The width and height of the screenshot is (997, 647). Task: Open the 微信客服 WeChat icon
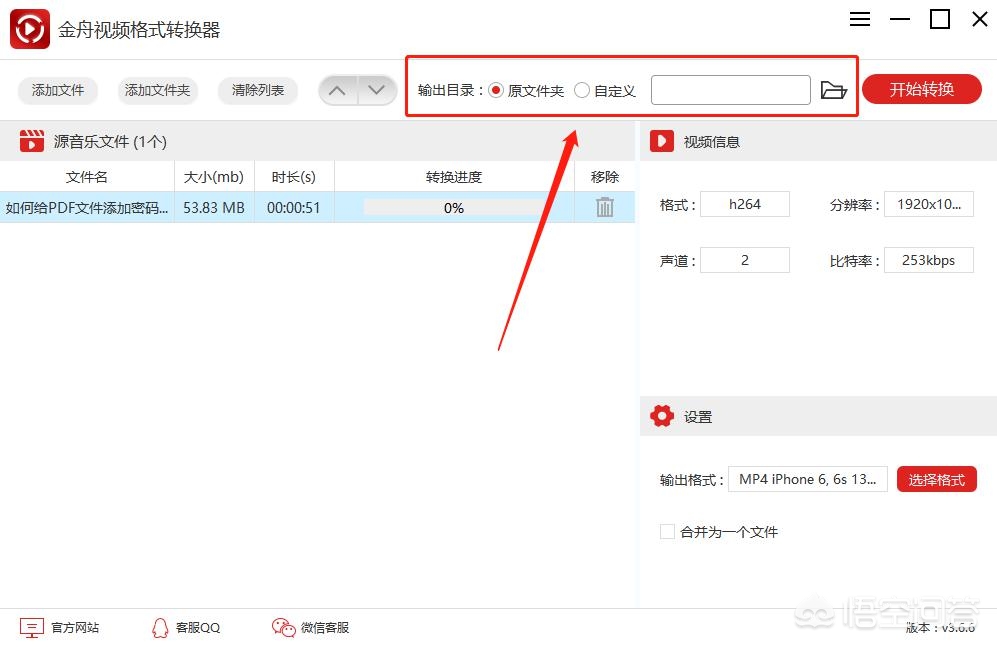284,627
